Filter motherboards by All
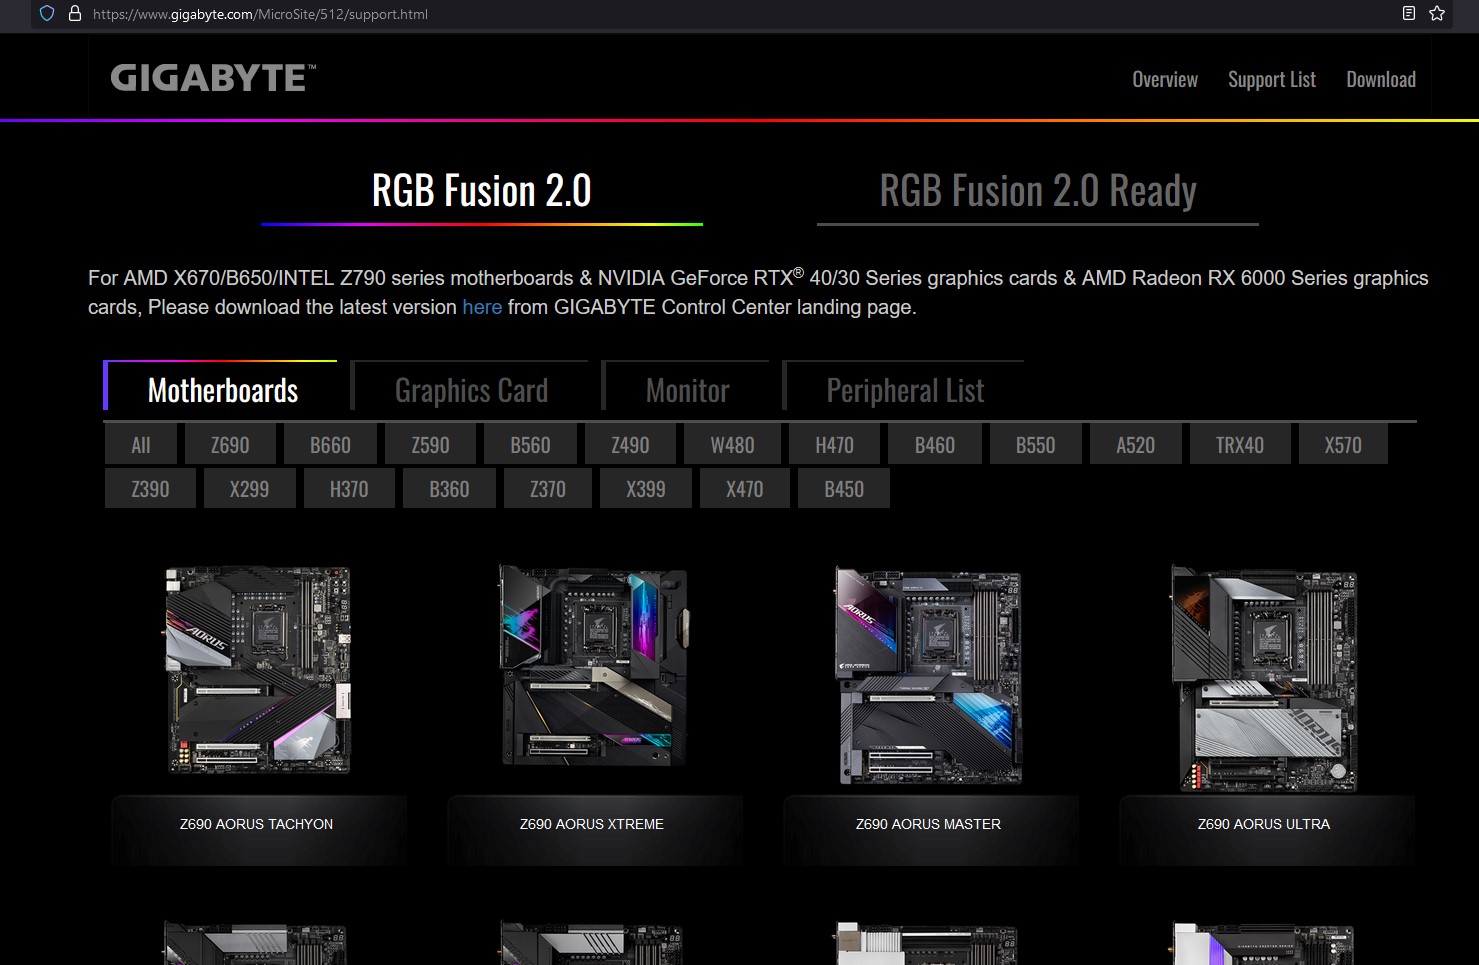Image resolution: width=1479 pixels, height=965 pixels. coord(141,445)
